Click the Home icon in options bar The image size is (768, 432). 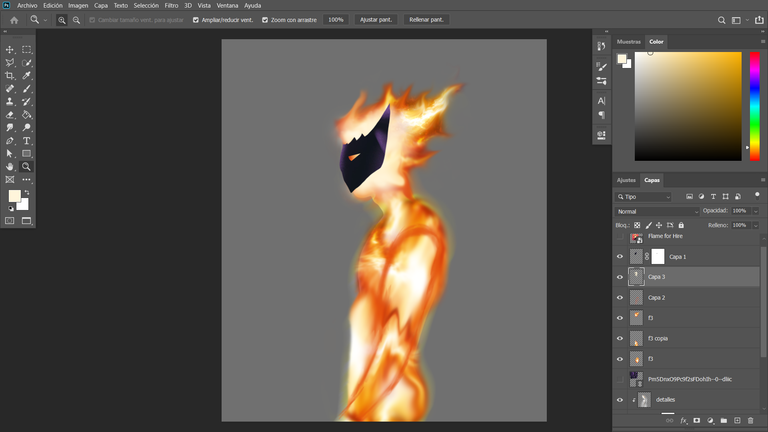(x=14, y=20)
